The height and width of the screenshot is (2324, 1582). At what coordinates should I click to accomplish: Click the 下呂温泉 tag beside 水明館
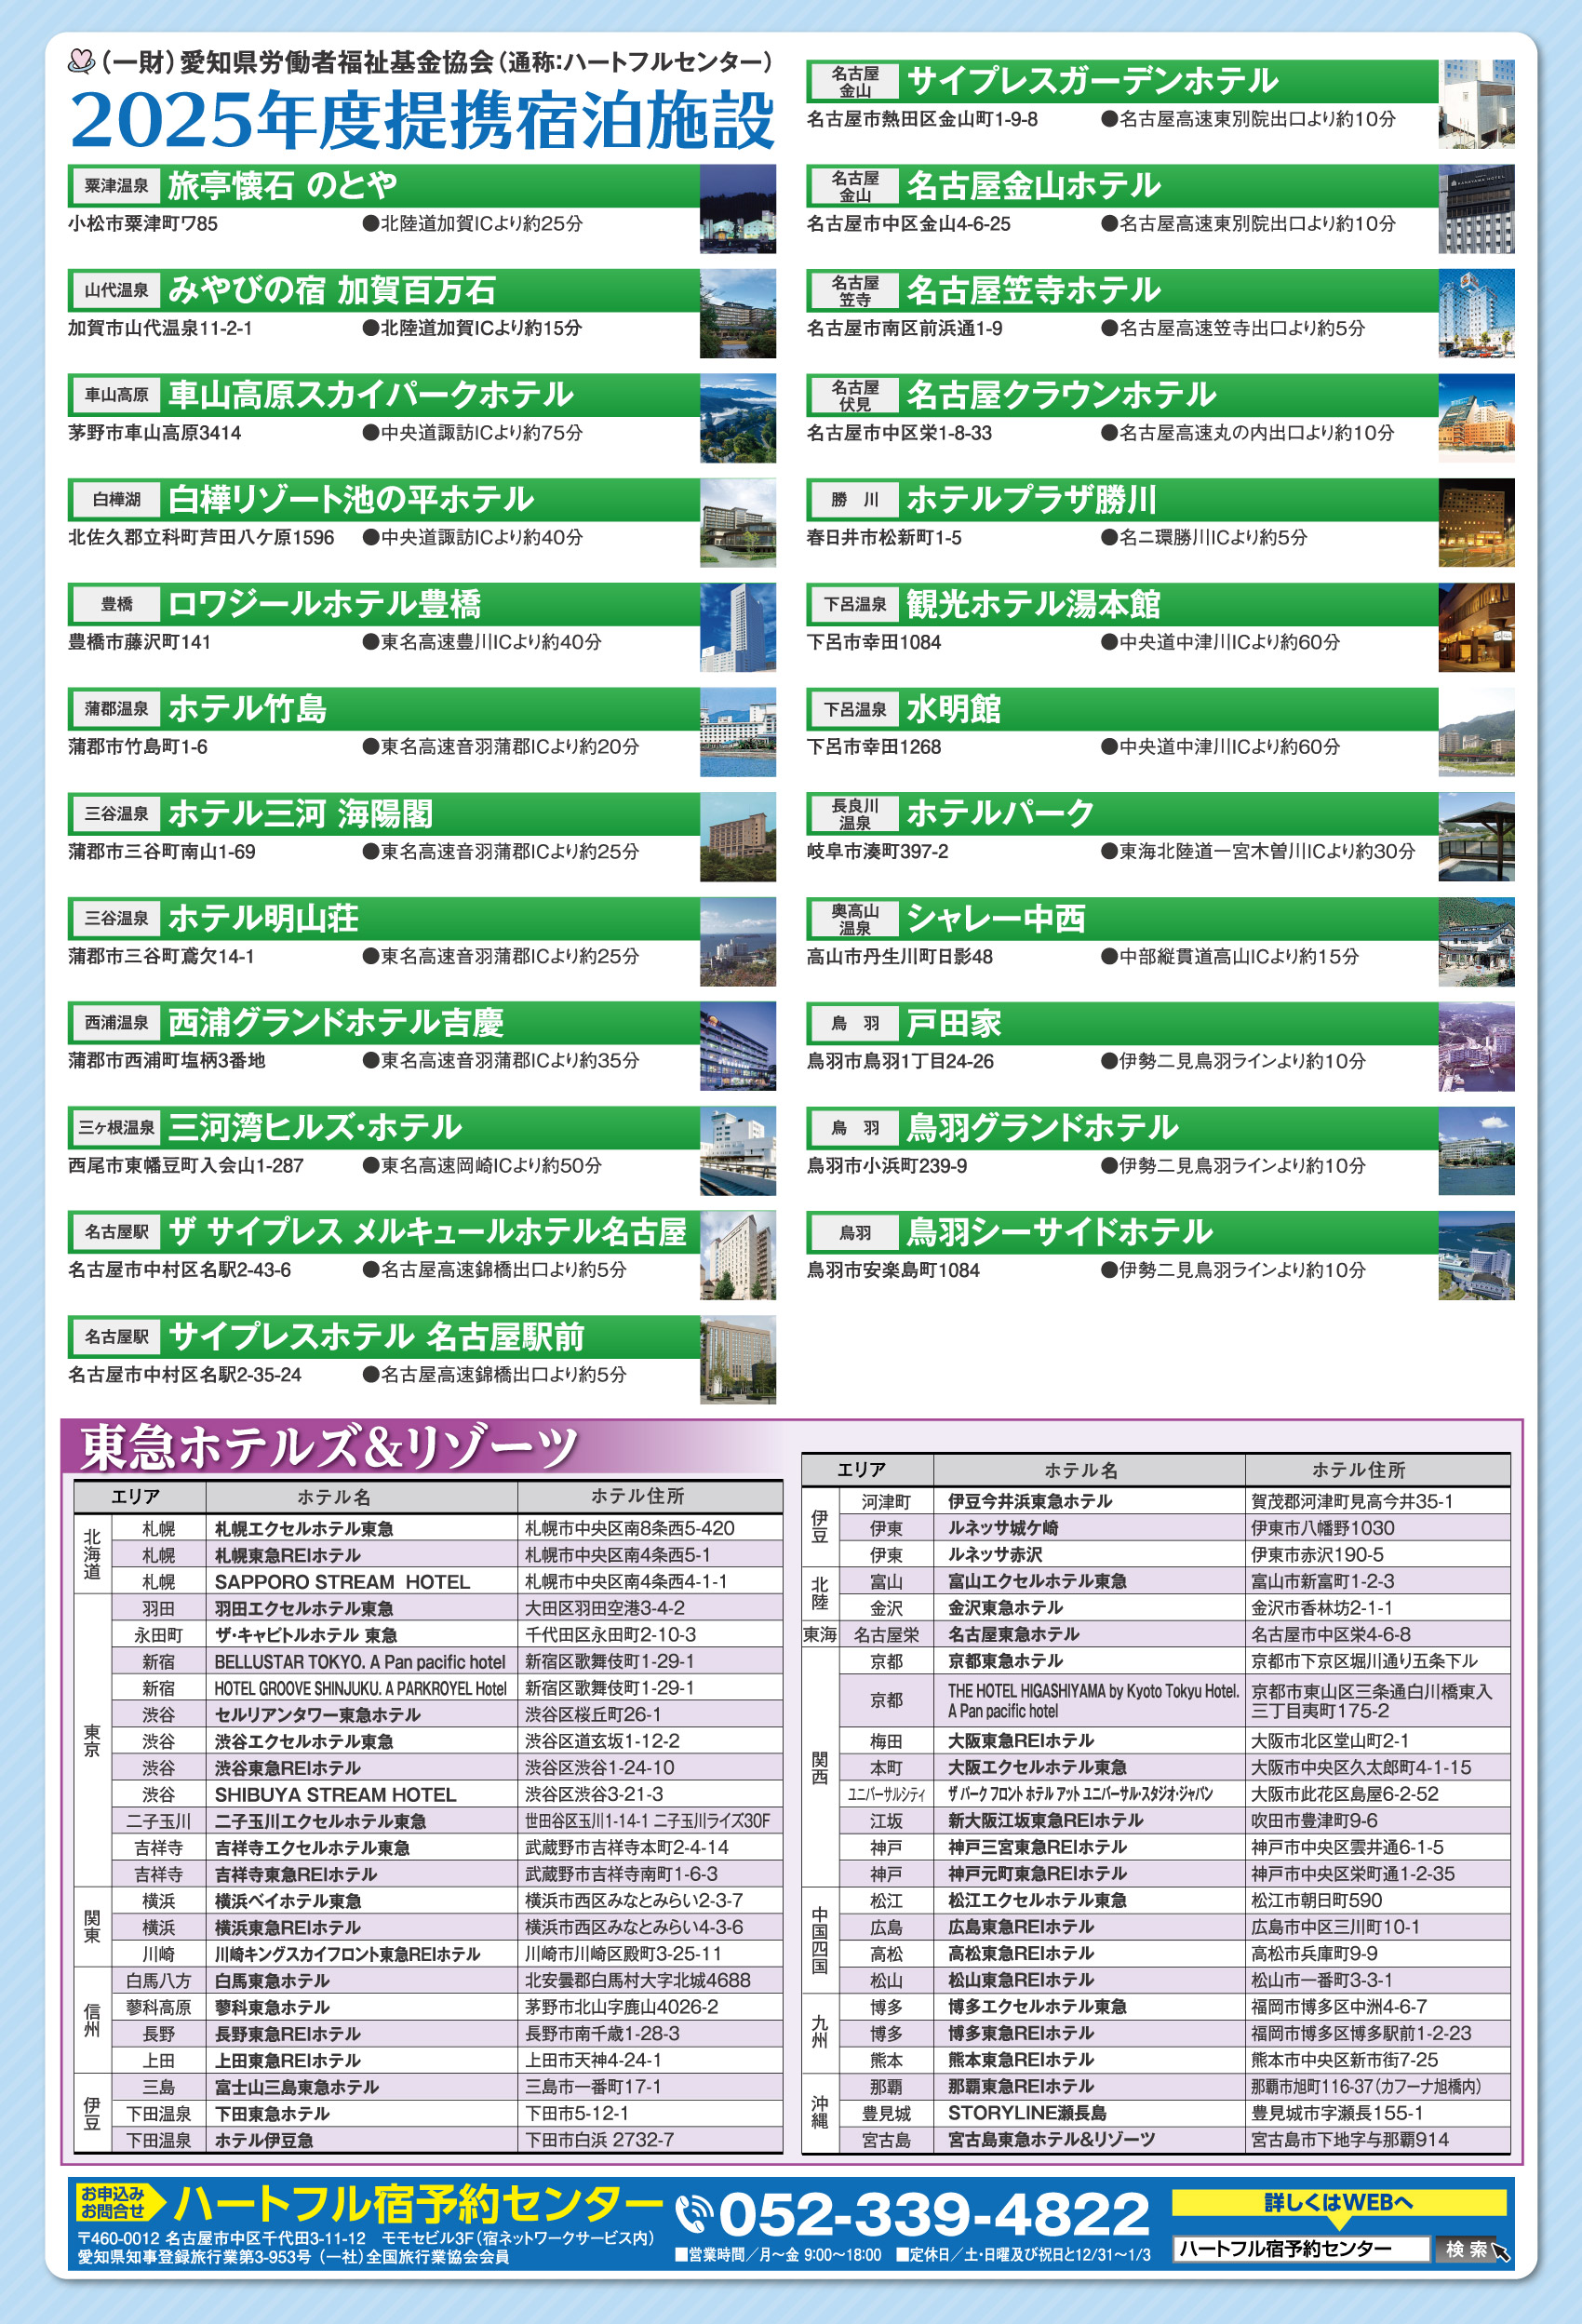[x=855, y=709]
